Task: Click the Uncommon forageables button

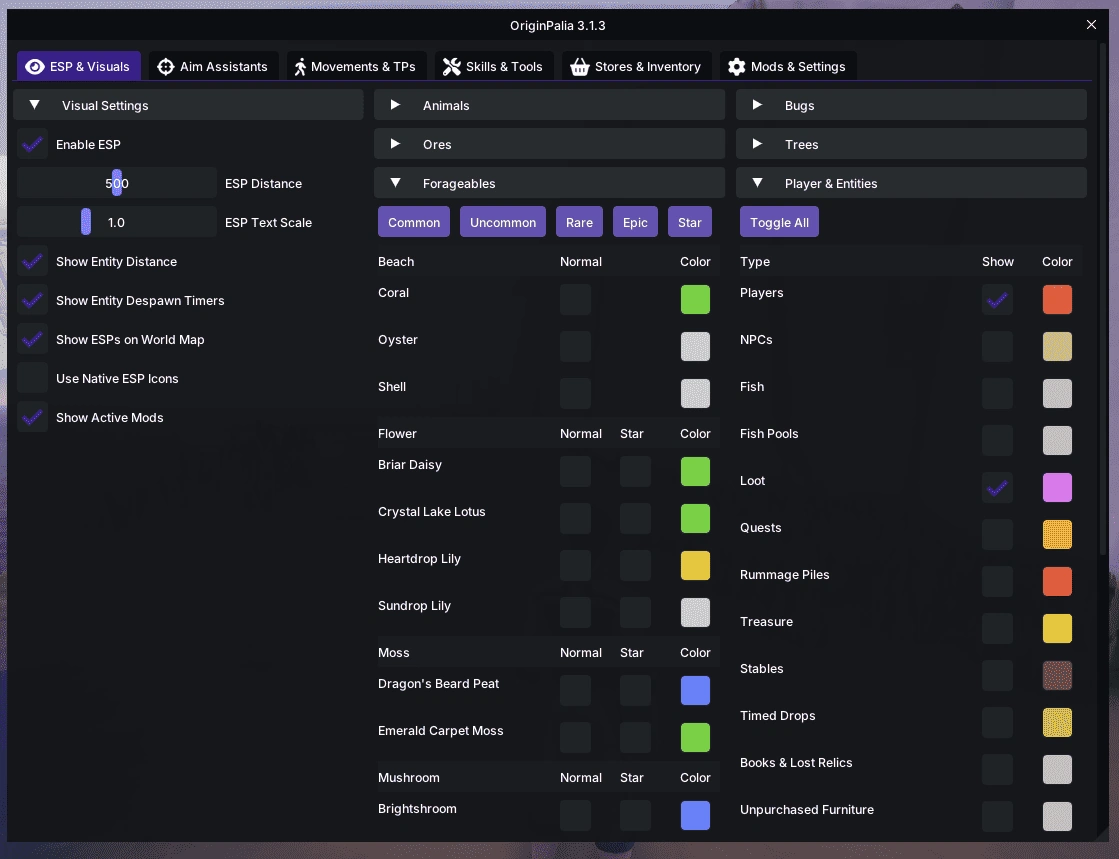Action: (x=502, y=222)
